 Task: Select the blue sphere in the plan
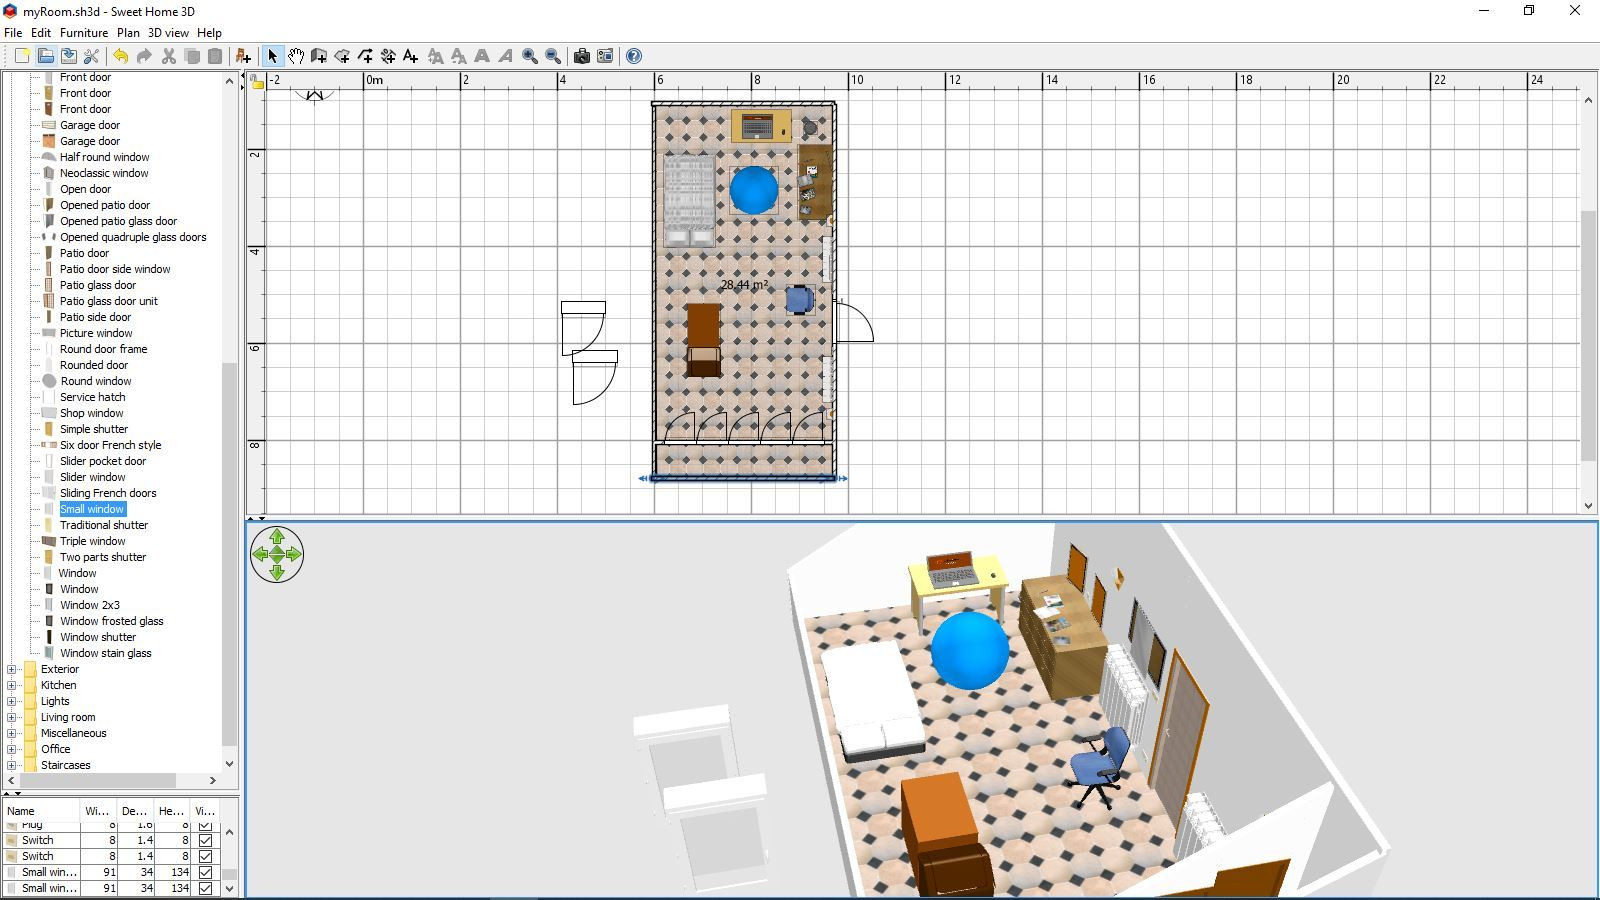click(x=754, y=190)
